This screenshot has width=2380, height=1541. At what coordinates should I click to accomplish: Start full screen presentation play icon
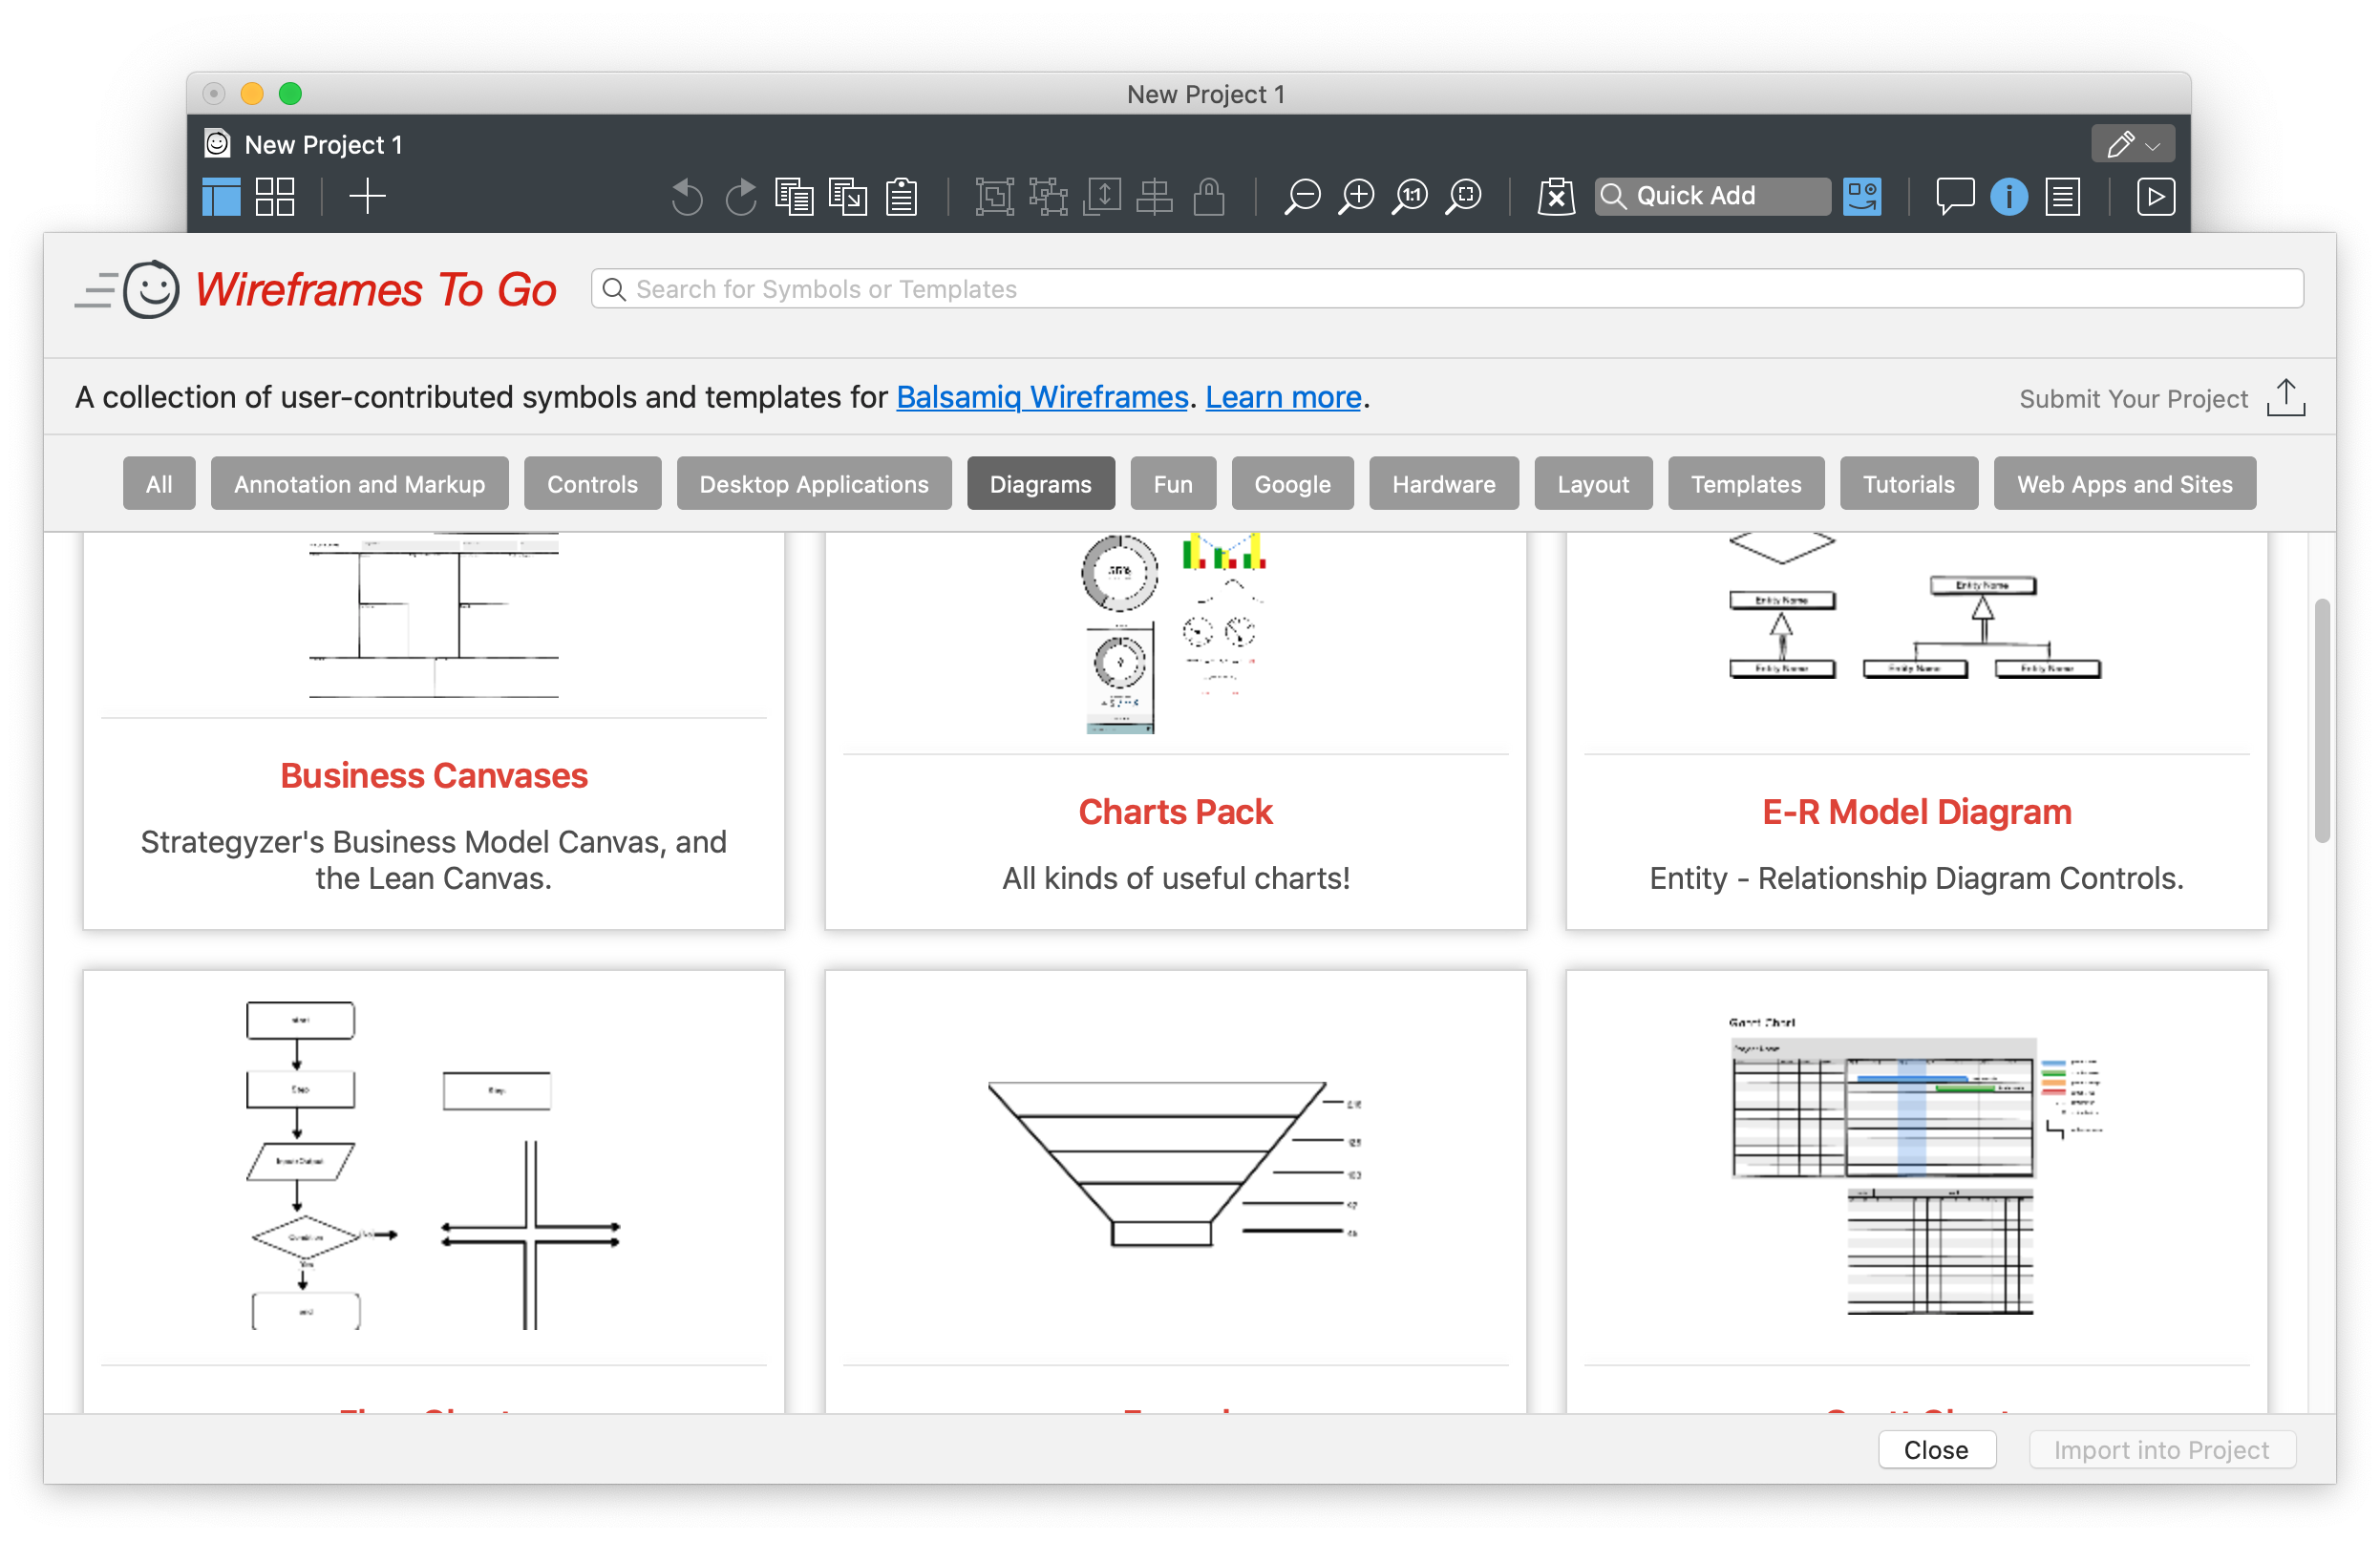(2155, 196)
